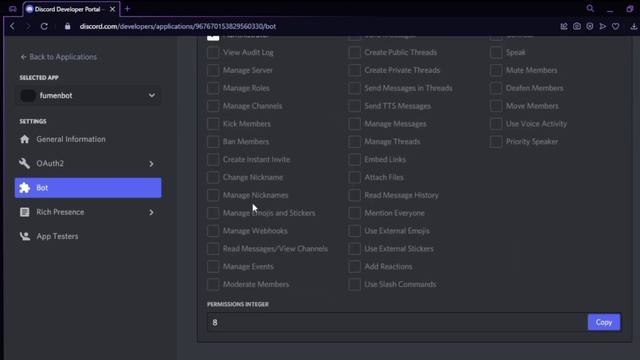Viewport: 640px width, 360px height.
Task: Tick Read Message History checkbox
Action: coord(355,195)
